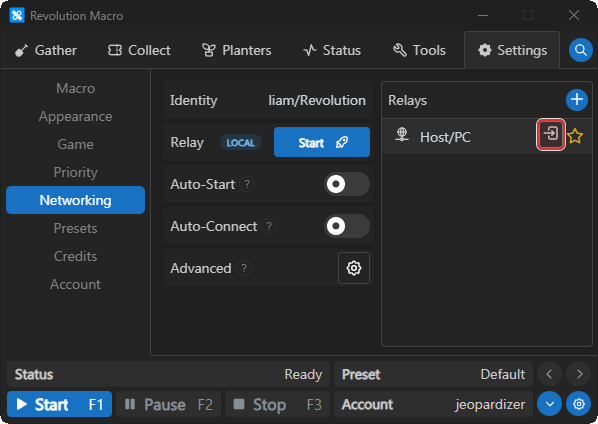Click the Auto-Start help question mark
Viewport: 598px width, 424px height.
(247, 184)
